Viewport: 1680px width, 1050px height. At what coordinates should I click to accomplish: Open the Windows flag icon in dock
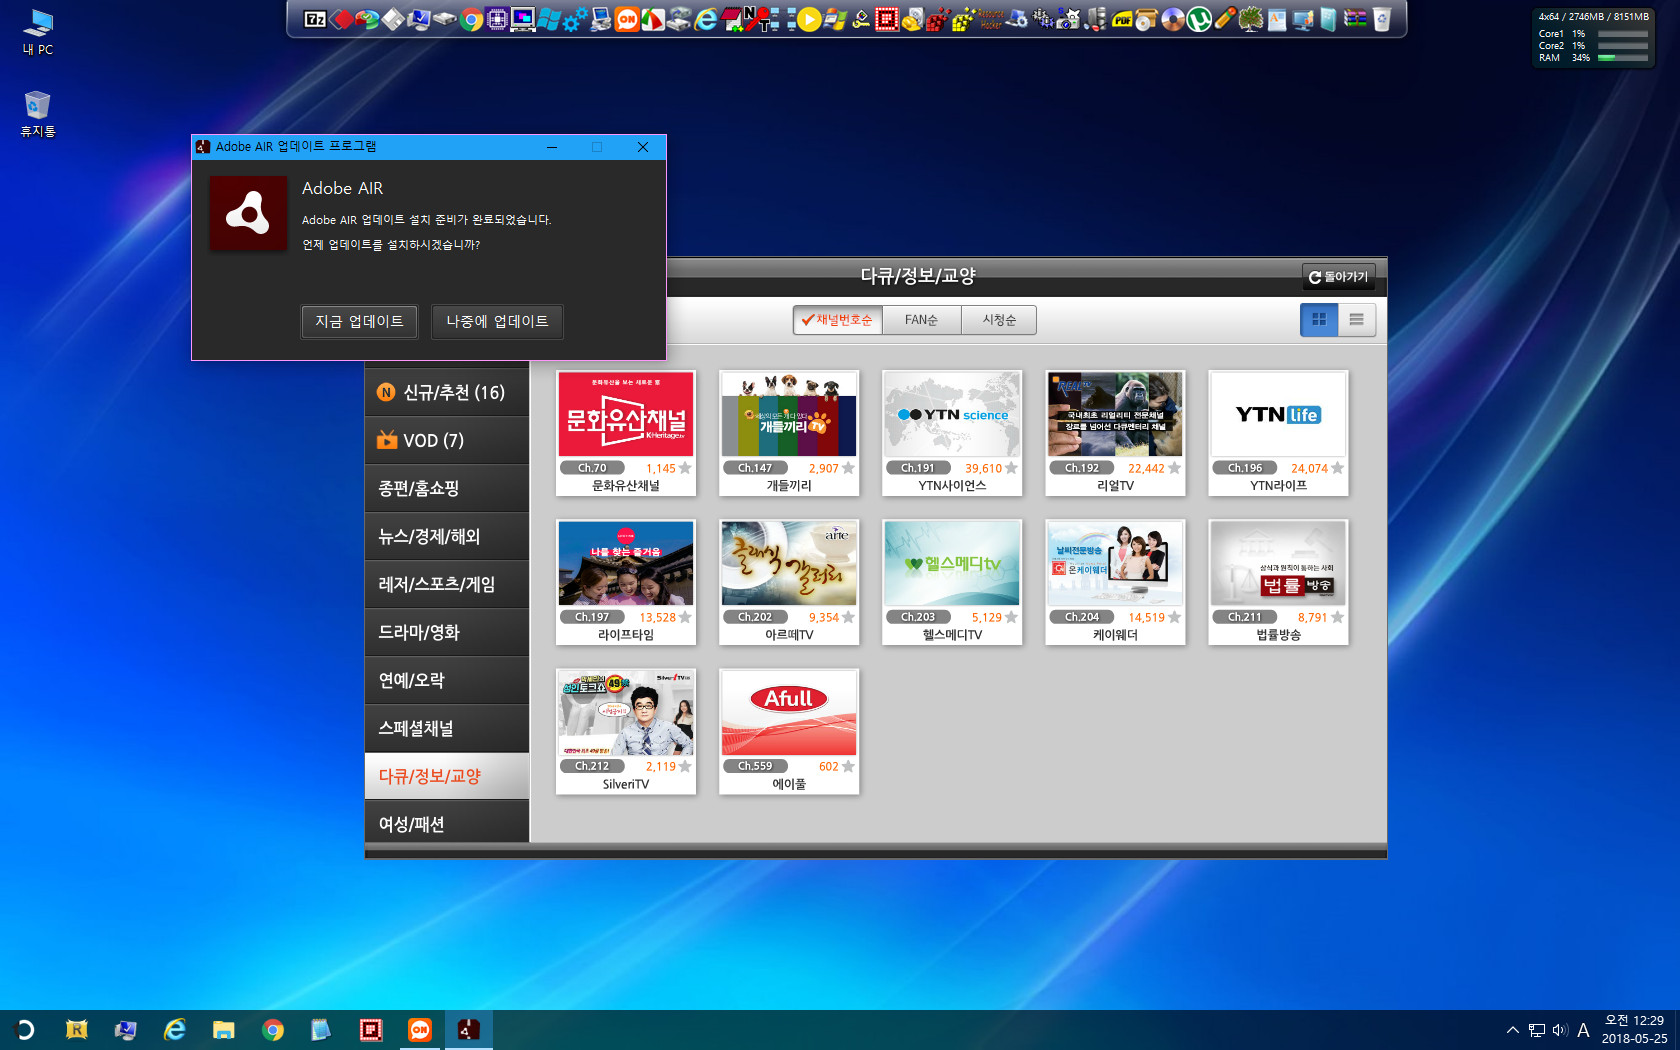549,19
